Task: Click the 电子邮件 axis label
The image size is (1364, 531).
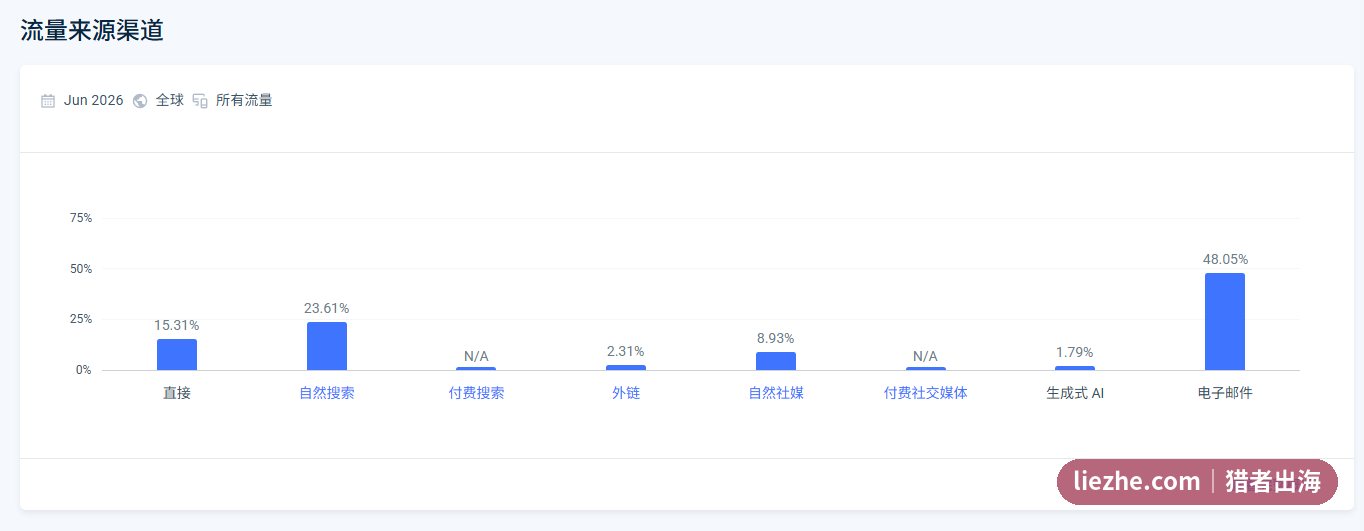Action: pyautogui.click(x=1225, y=393)
